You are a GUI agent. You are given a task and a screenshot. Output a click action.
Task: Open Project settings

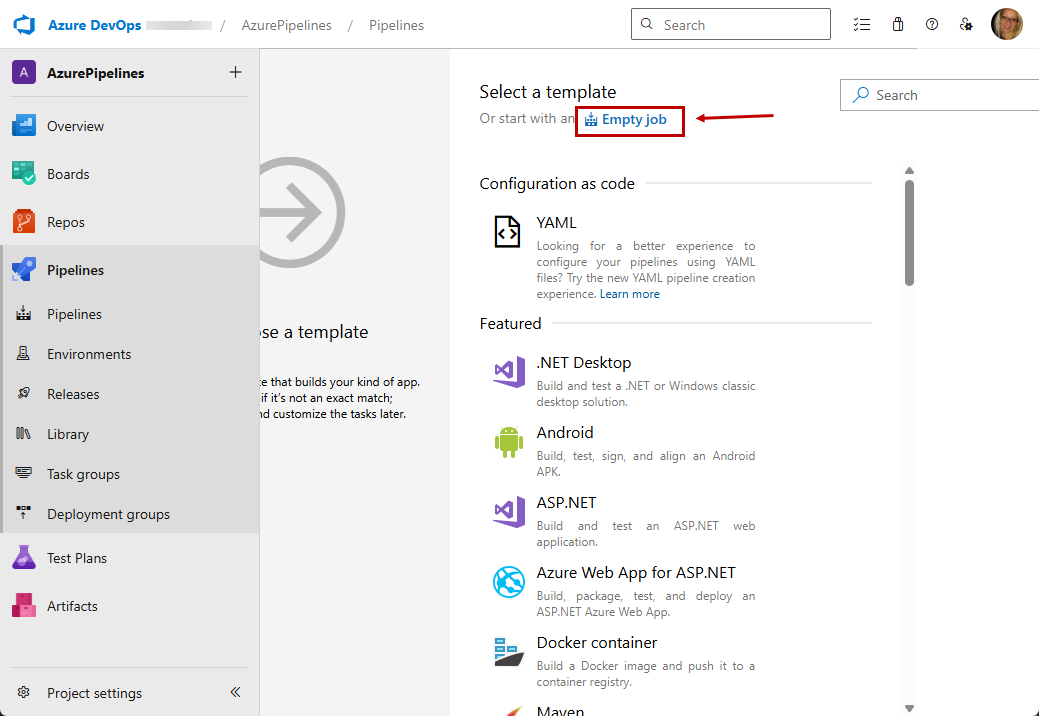[x=94, y=693]
